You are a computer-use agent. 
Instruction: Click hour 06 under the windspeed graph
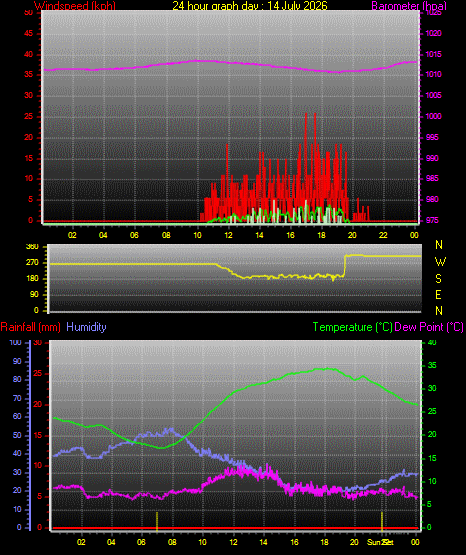pos(134,235)
